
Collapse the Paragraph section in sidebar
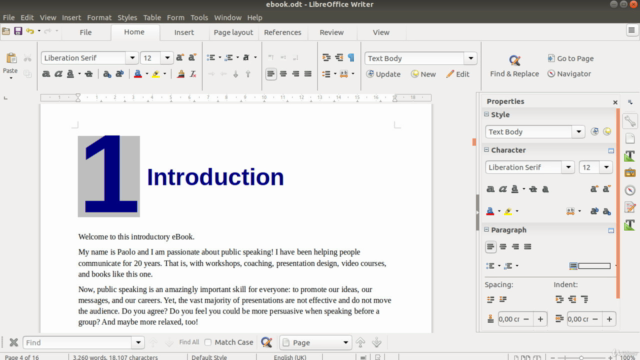coord(487,230)
